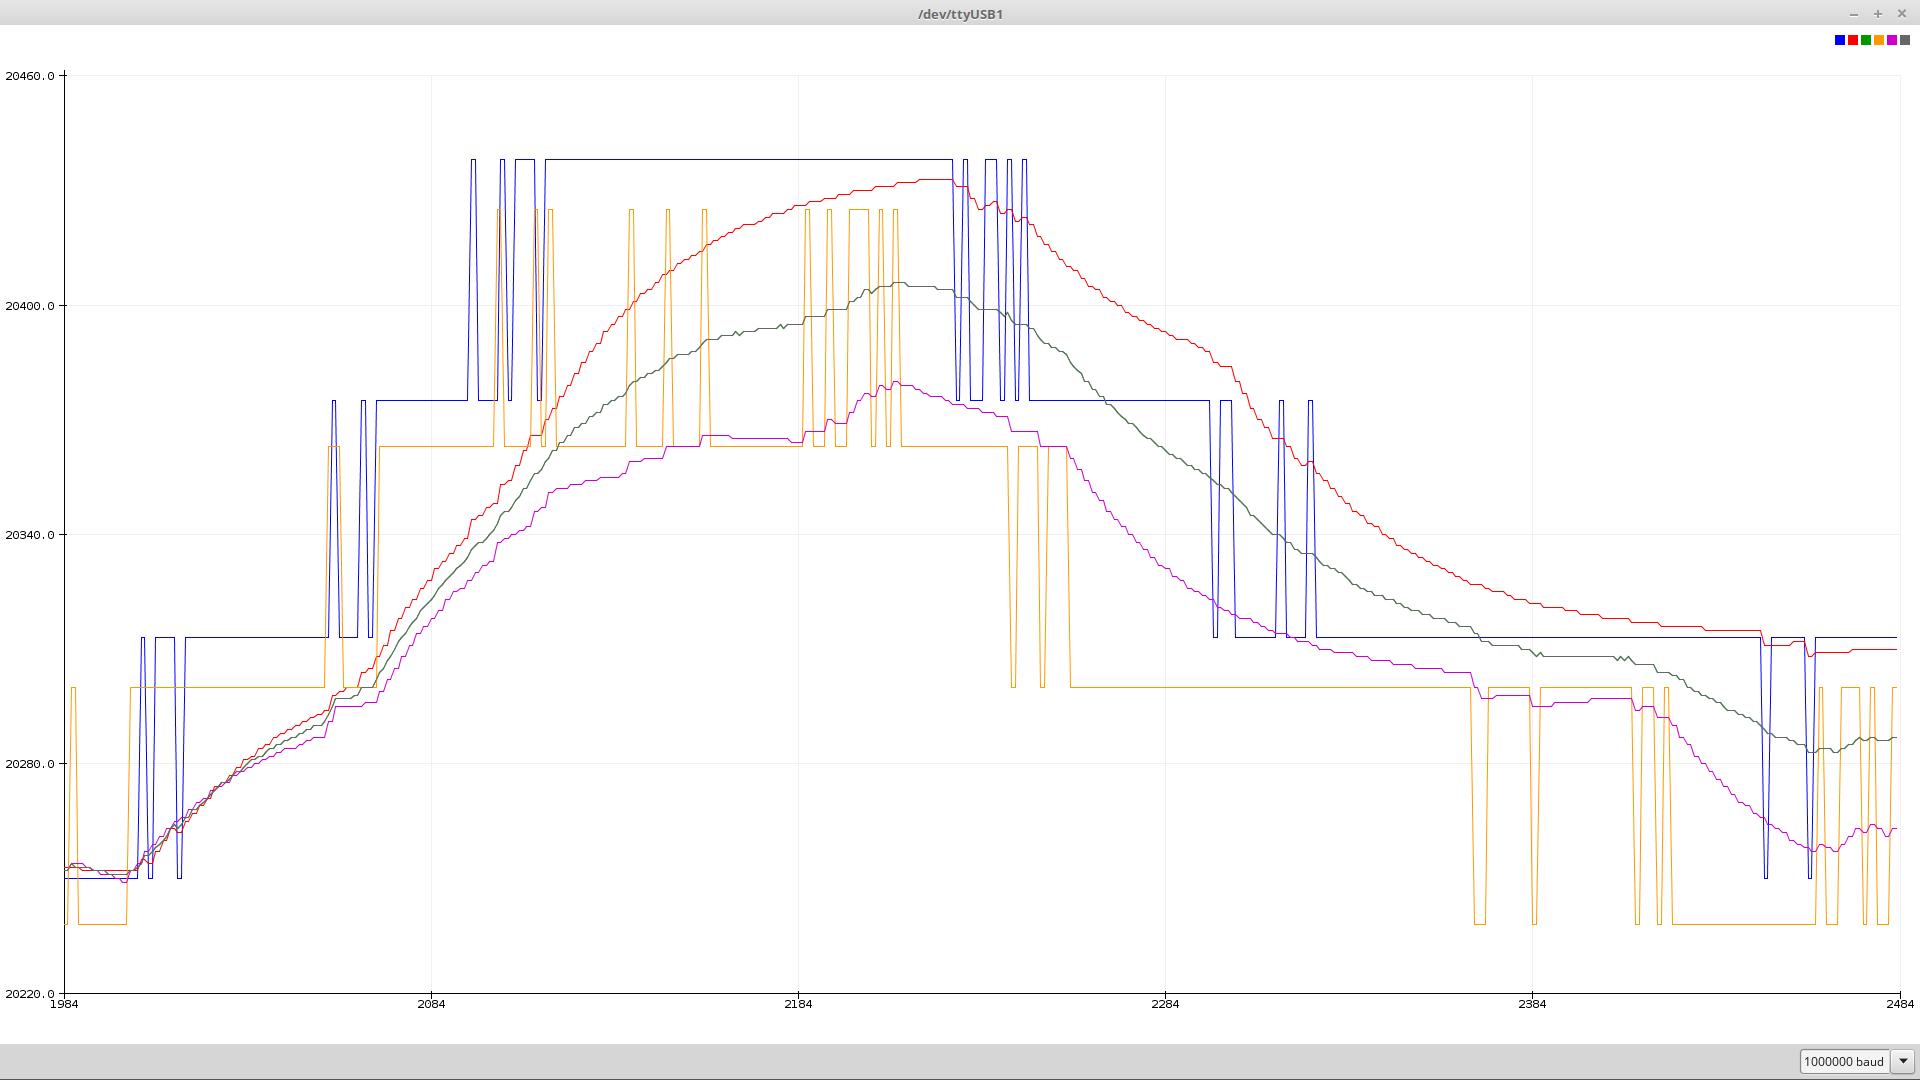Maximize window with the plus button
1920x1080 pixels.
click(1878, 14)
